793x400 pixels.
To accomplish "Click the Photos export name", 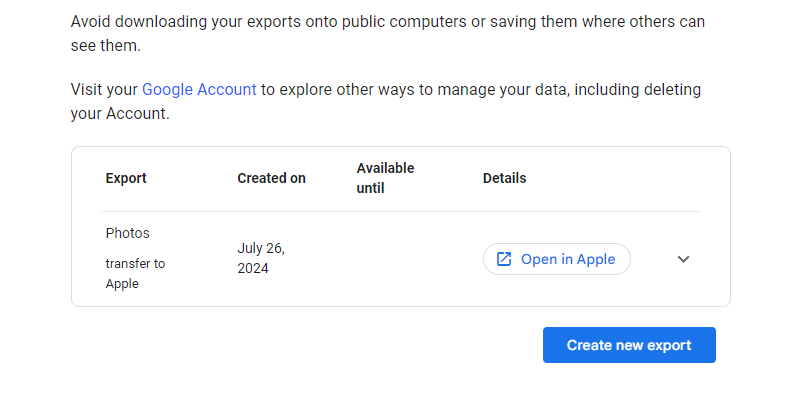I will [127, 233].
